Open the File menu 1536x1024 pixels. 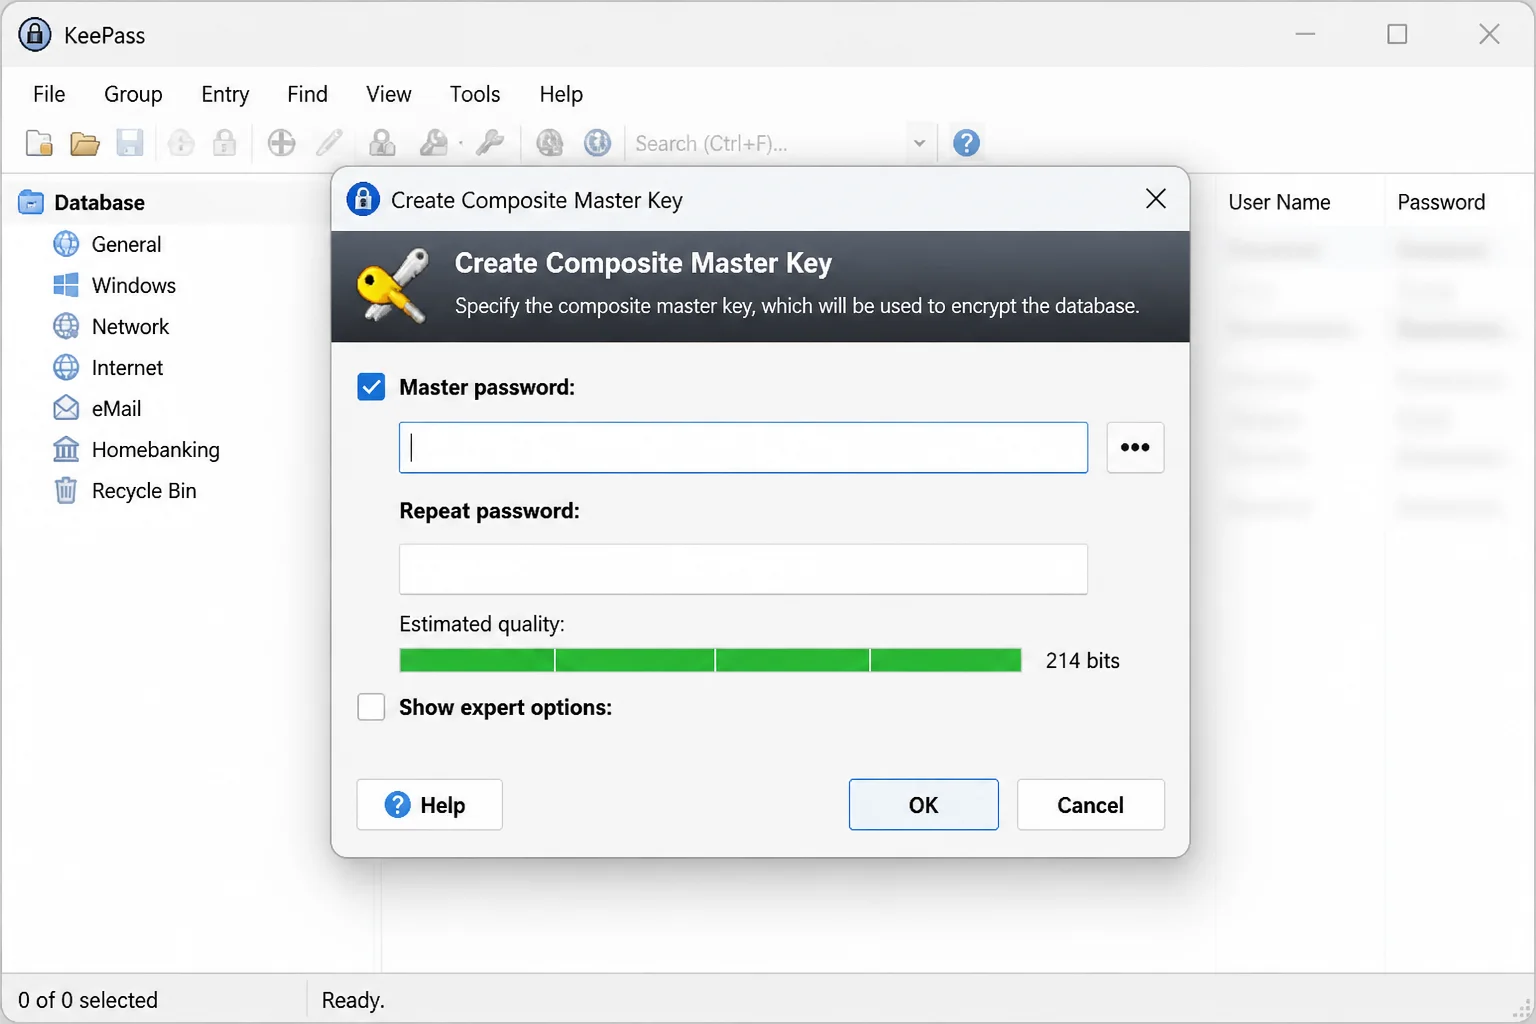(x=49, y=94)
